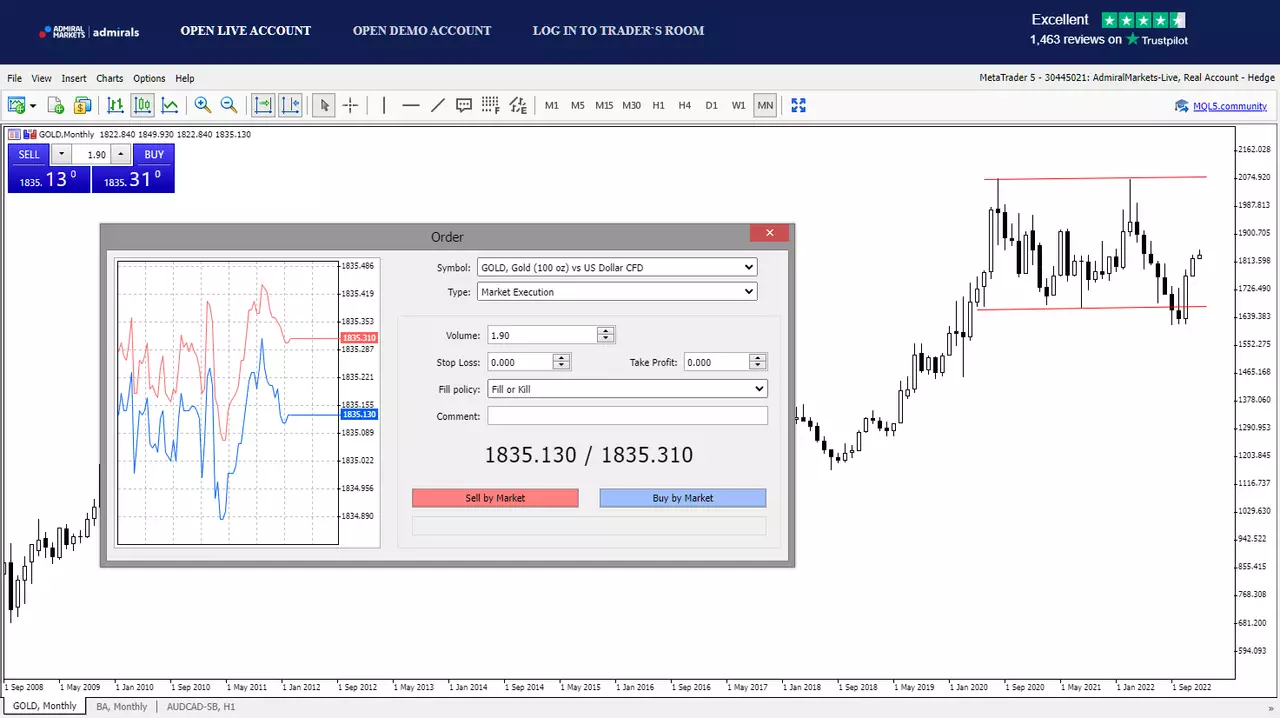
Task: Adjust Stop Loss spinner
Action: click(x=561, y=362)
